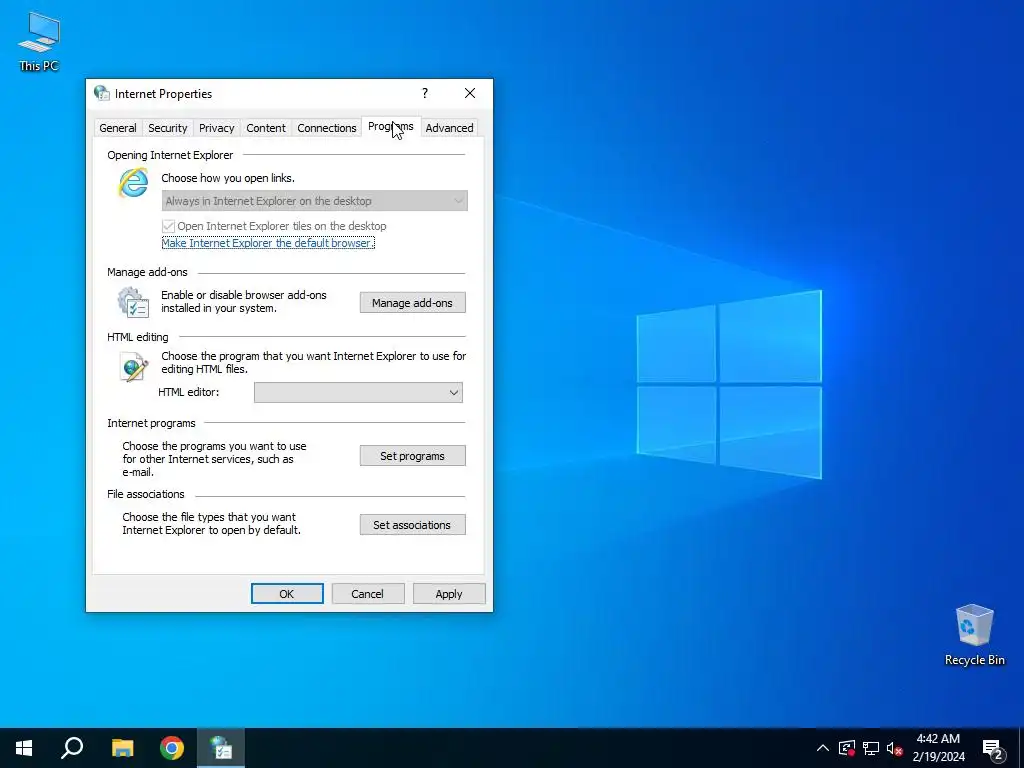Launch Google Chrome from the taskbar
Screen dimensions: 1024x768
click(x=172, y=748)
